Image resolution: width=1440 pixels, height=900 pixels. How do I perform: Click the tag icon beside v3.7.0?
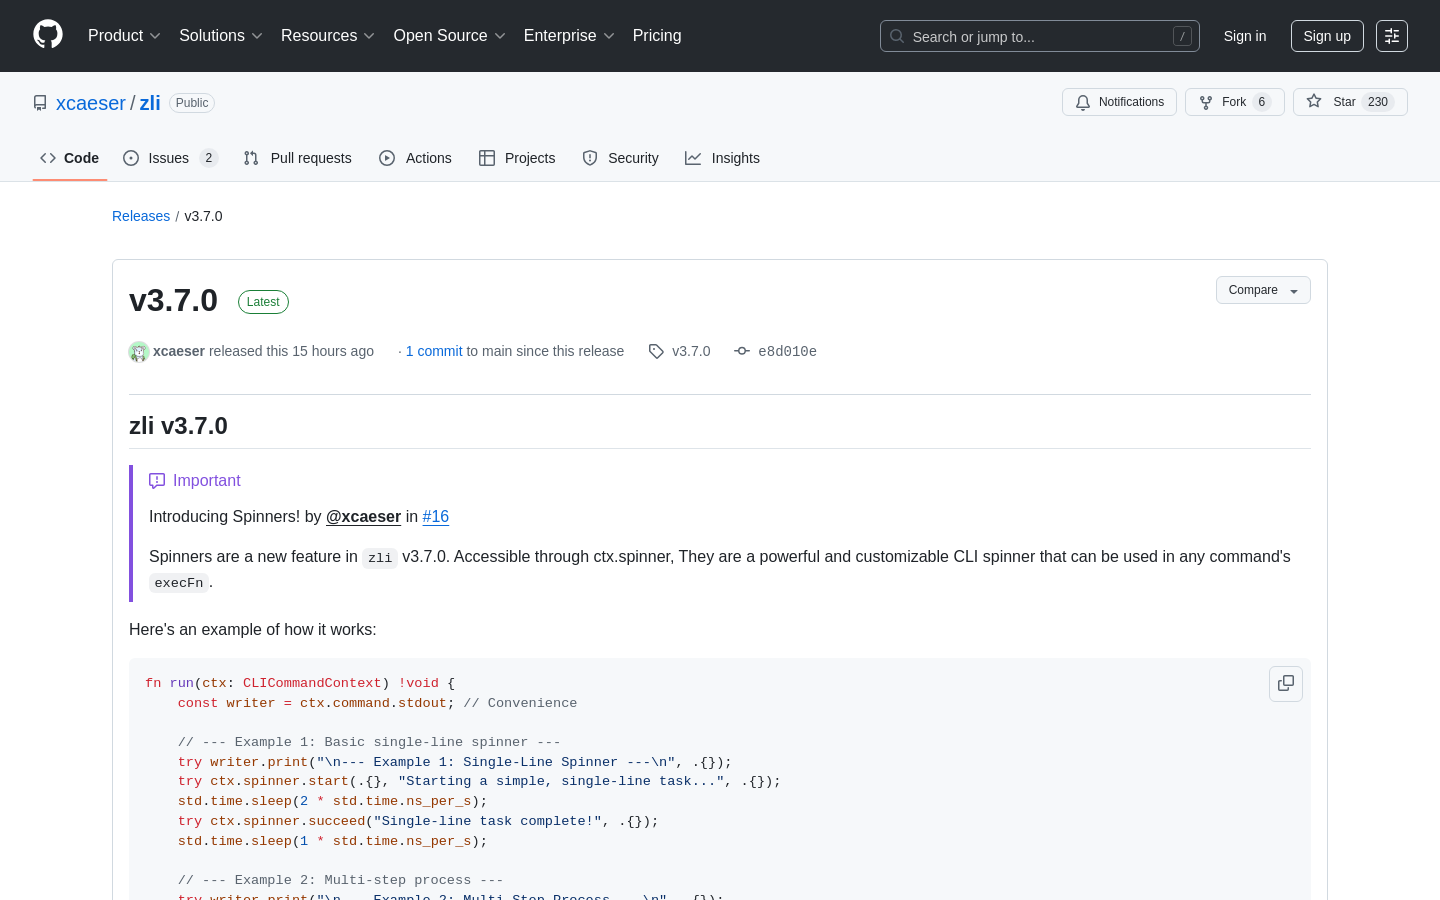click(x=656, y=351)
